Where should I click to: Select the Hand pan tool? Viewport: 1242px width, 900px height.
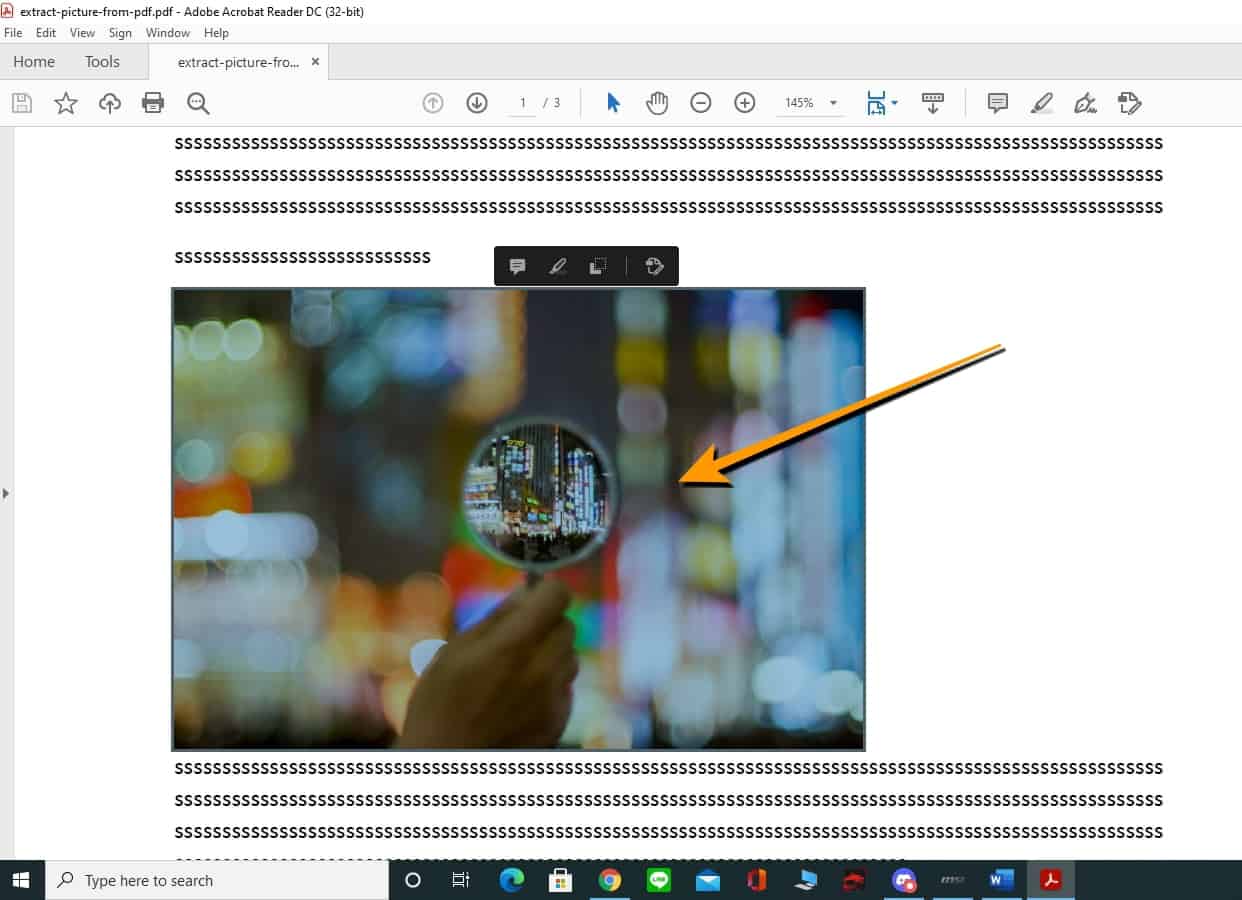(657, 103)
